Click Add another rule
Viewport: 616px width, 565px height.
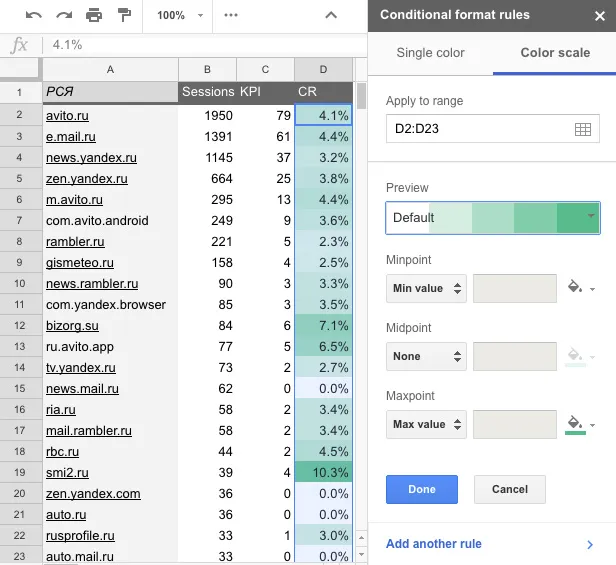click(433, 544)
